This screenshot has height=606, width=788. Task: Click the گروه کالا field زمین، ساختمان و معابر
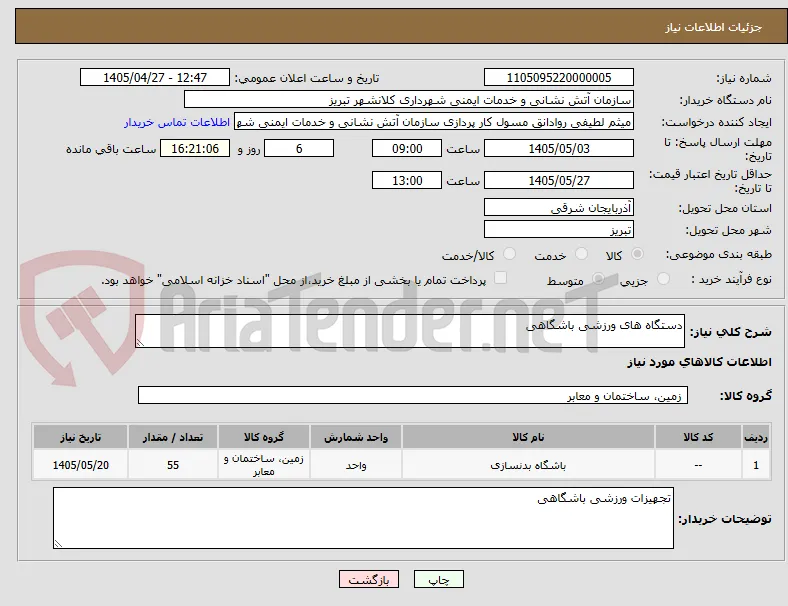coord(413,395)
